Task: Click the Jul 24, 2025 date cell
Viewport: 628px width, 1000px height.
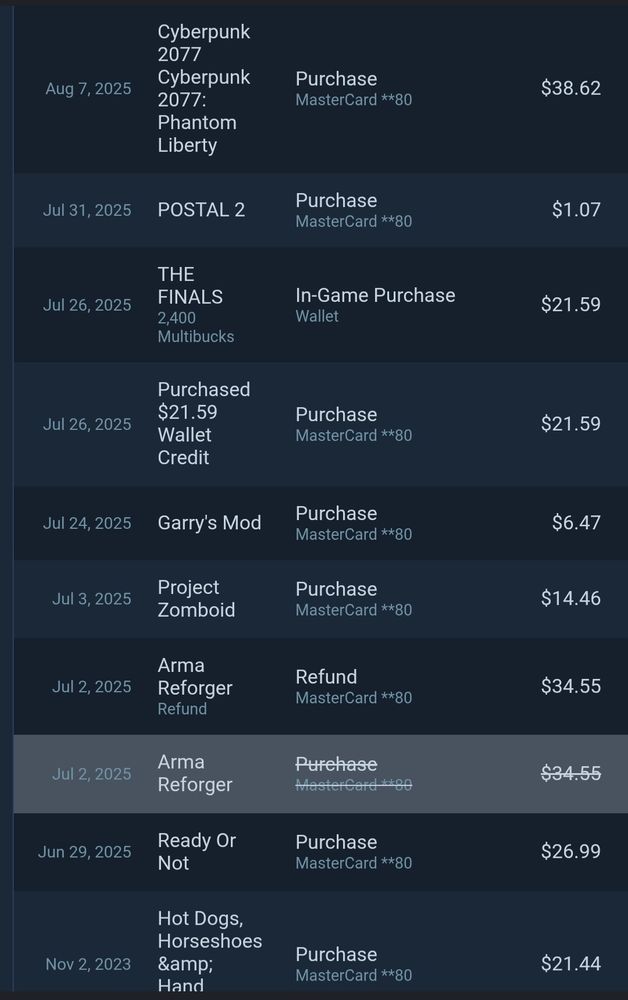Action: (87, 523)
